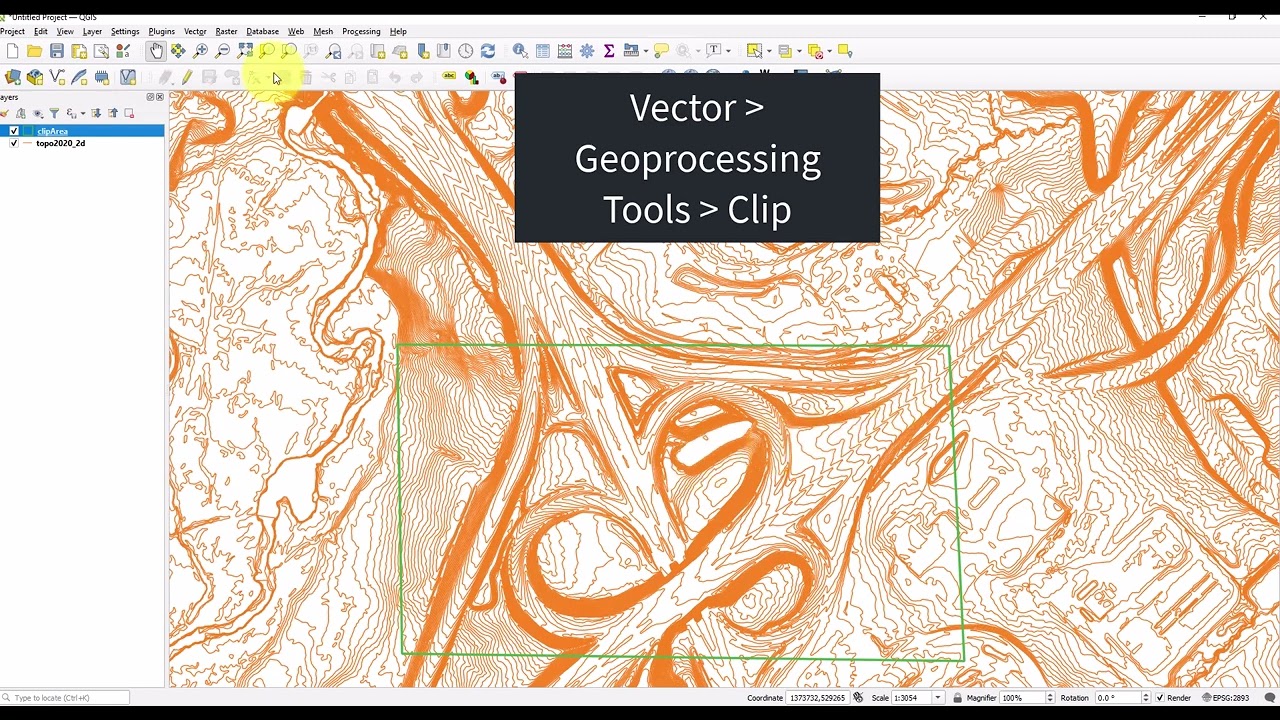Screen dimensions: 1280x720
Task: Select the Text Annotation tool
Action: pyautogui.click(x=714, y=51)
